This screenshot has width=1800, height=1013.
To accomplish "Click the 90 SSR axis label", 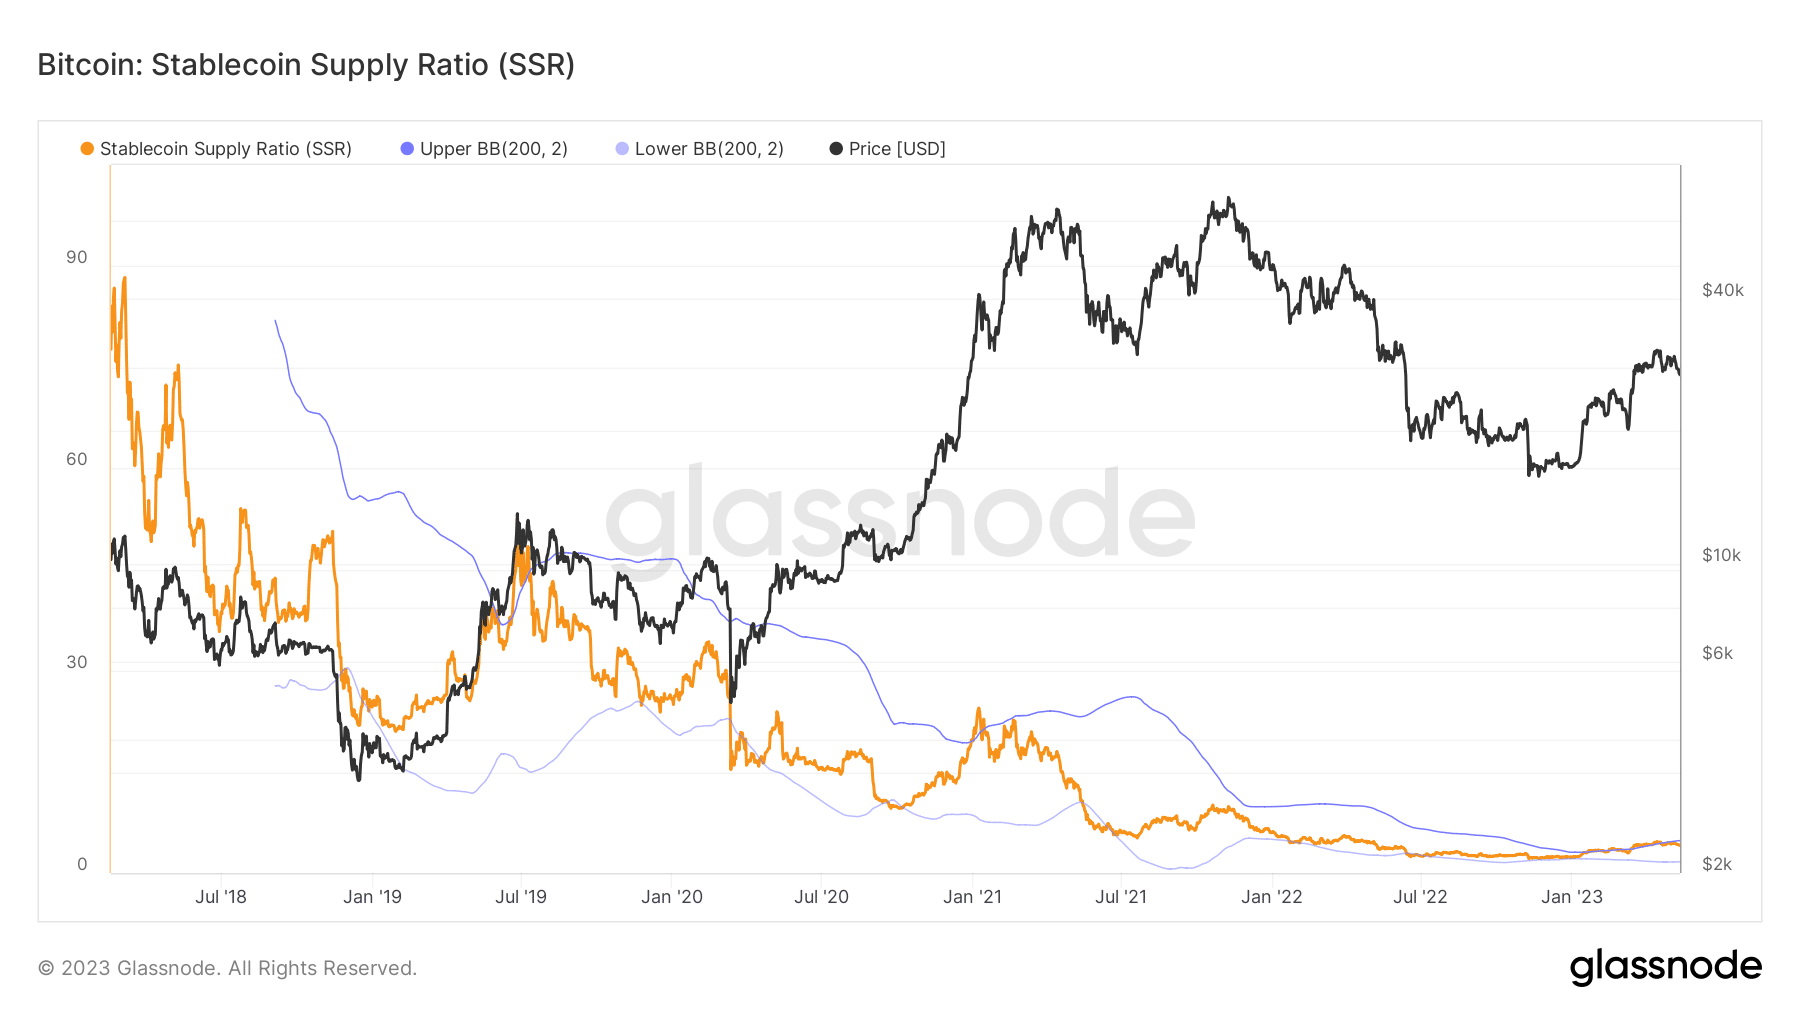I will [77, 257].
